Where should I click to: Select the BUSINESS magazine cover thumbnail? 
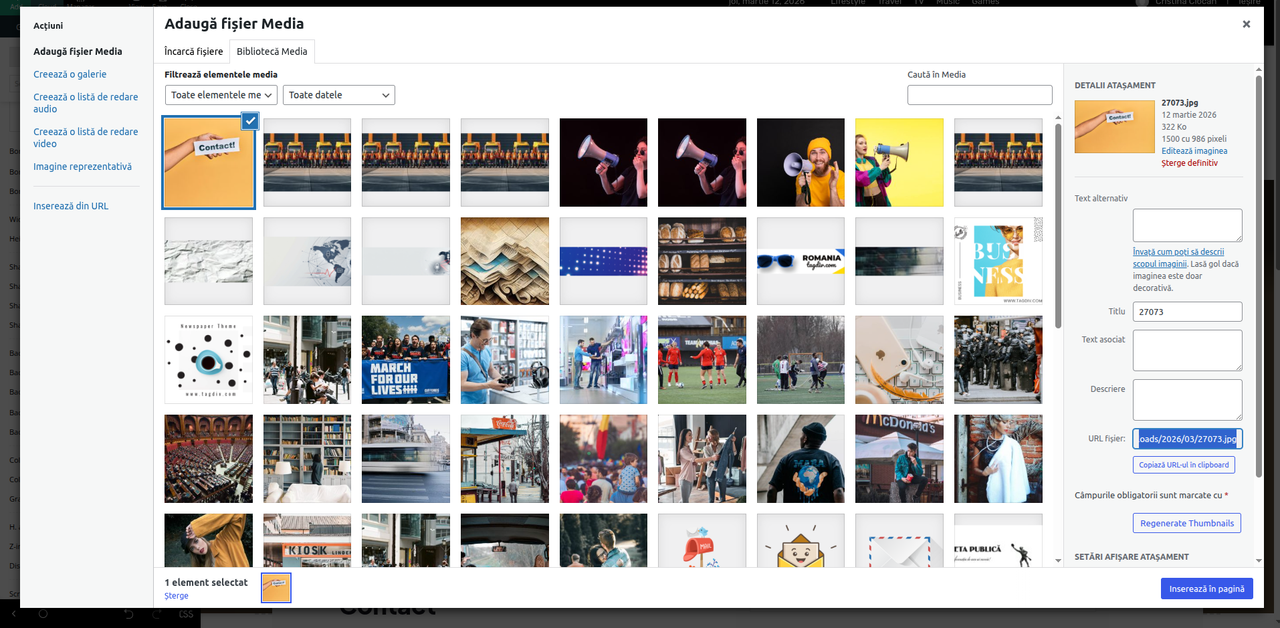(x=998, y=261)
